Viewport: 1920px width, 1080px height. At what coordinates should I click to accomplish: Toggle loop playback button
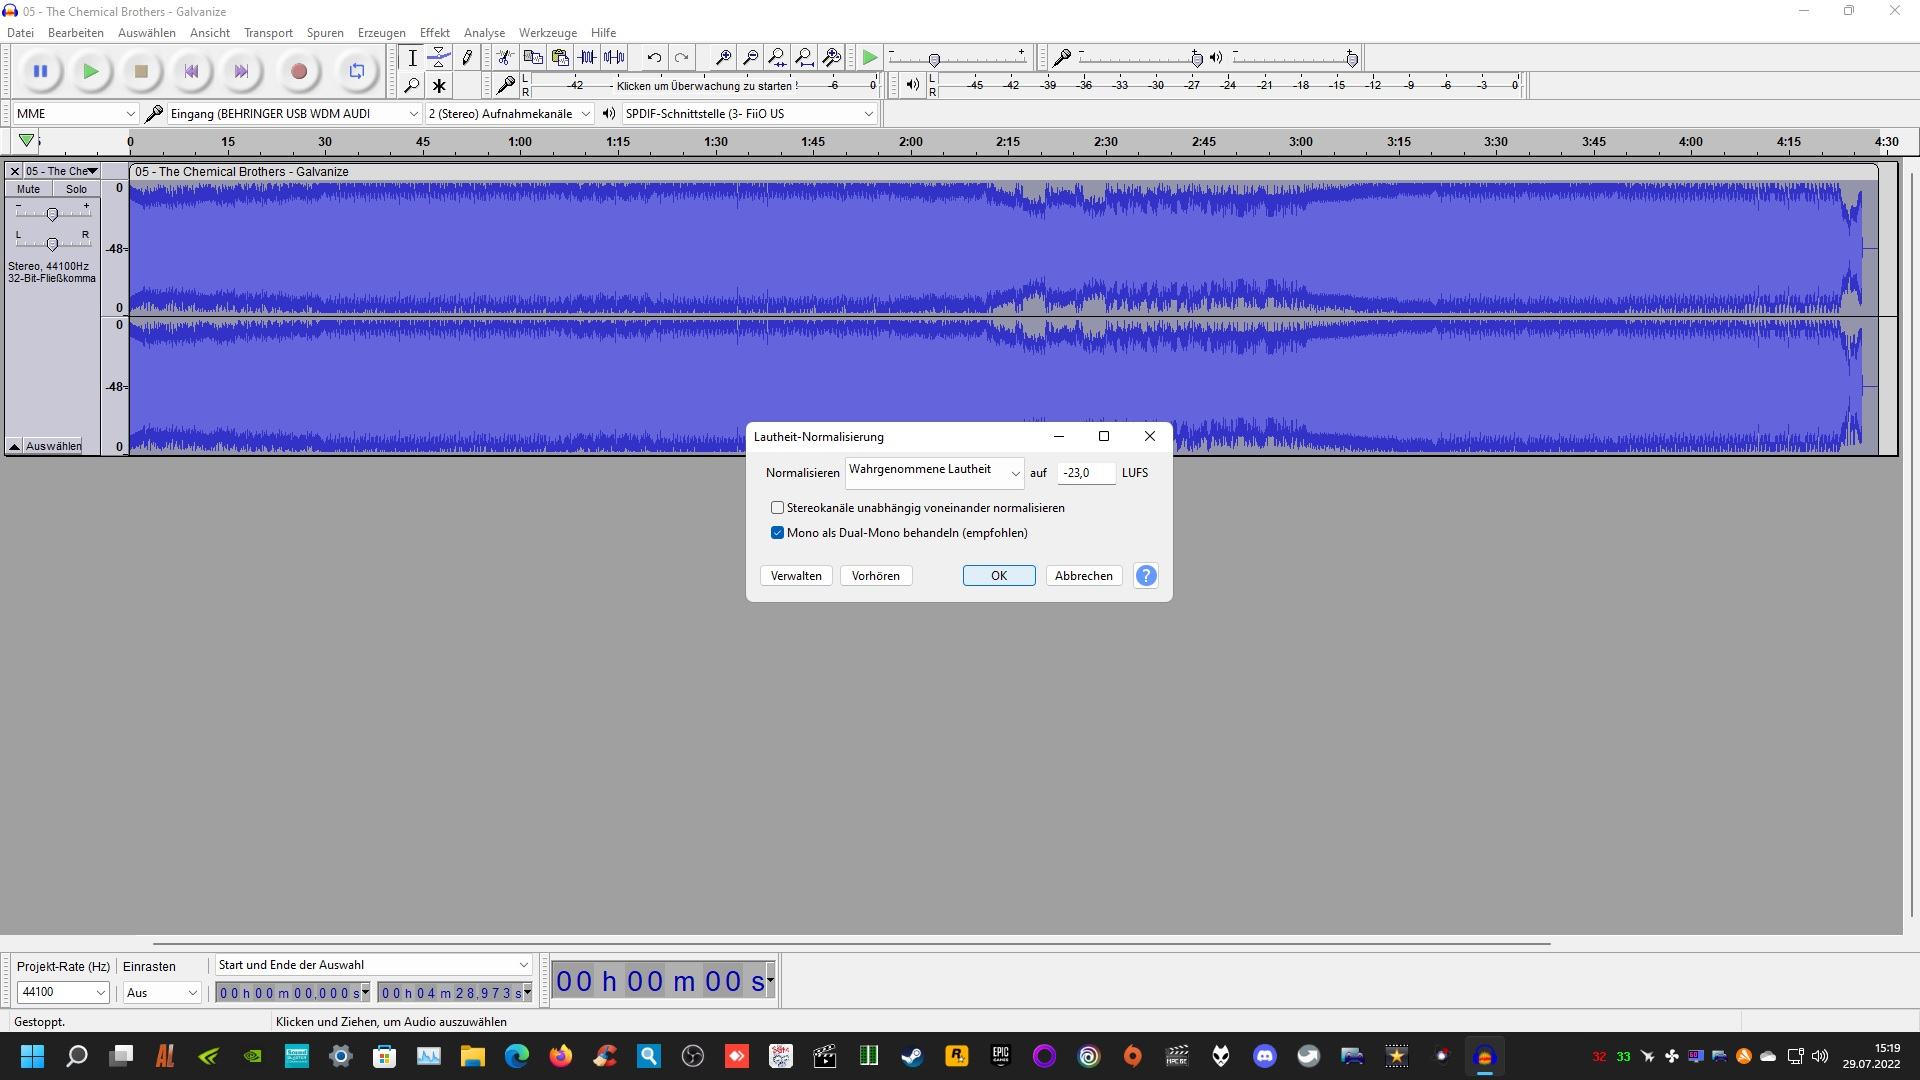[357, 71]
